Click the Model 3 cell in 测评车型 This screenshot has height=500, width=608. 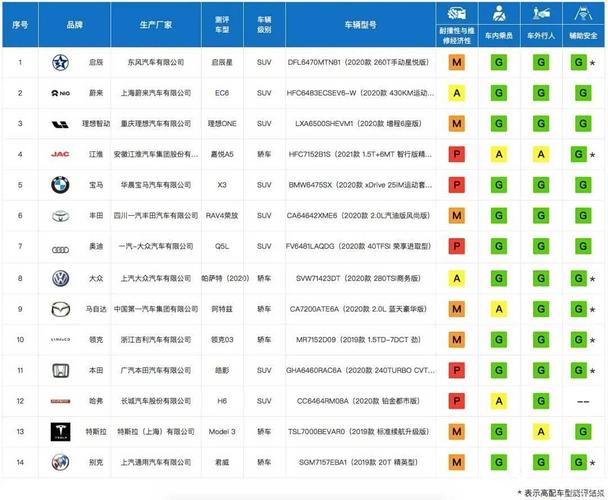tap(227, 432)
